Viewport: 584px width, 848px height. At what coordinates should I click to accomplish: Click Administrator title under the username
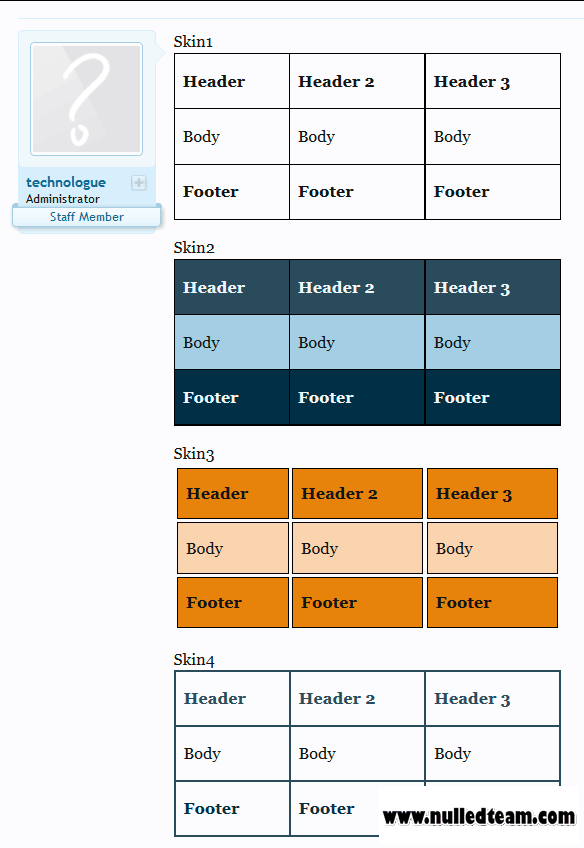coord(63,199)
